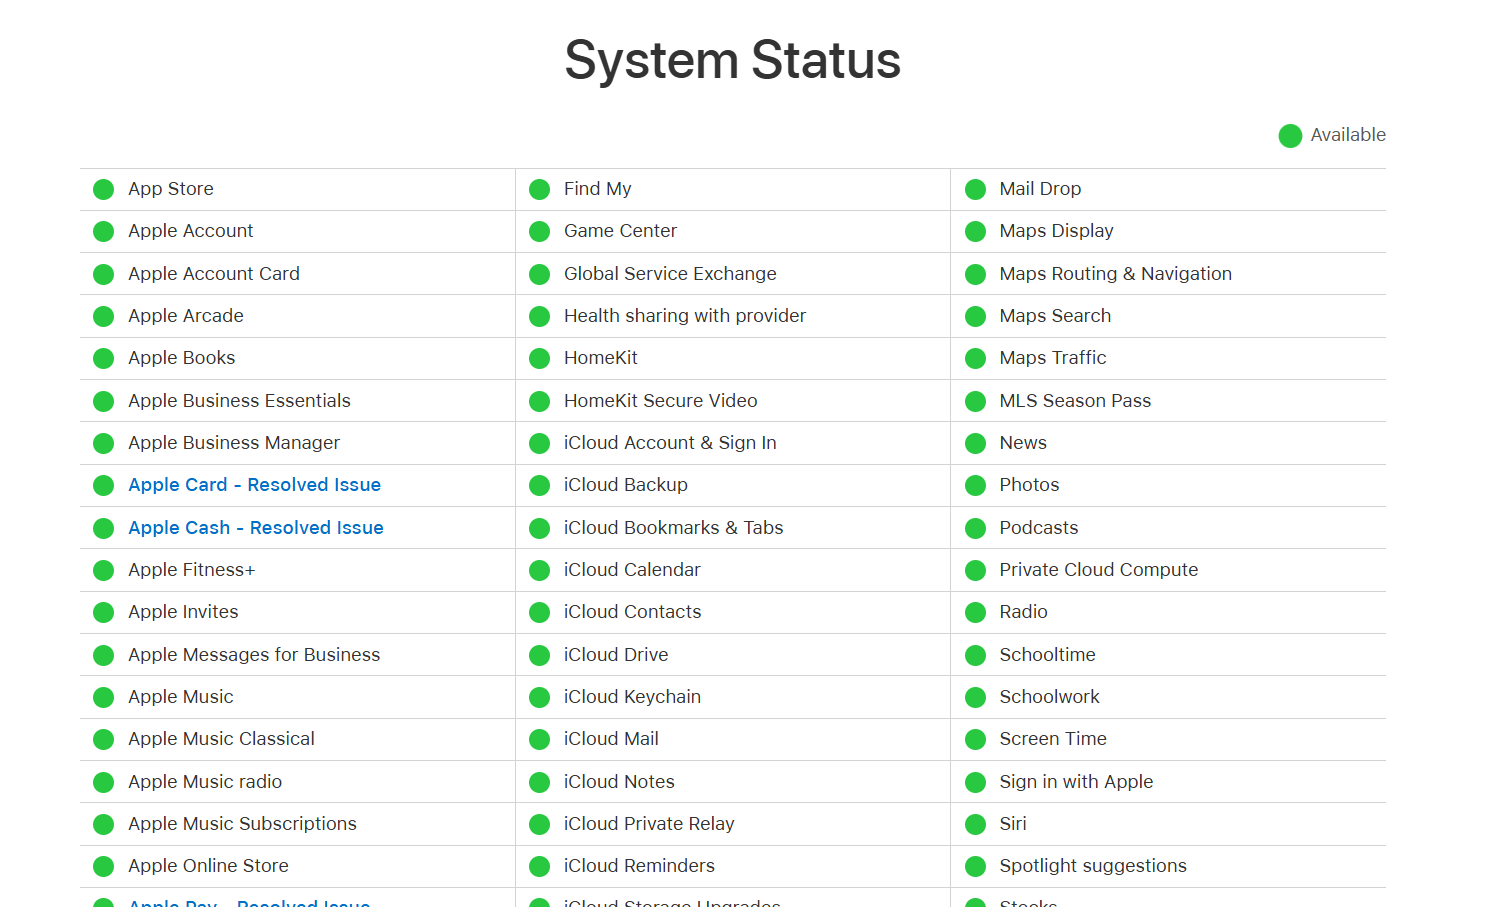Click the Available legend label
The height and width of the screenshot is (907, 1500).
click(1348, 135)
